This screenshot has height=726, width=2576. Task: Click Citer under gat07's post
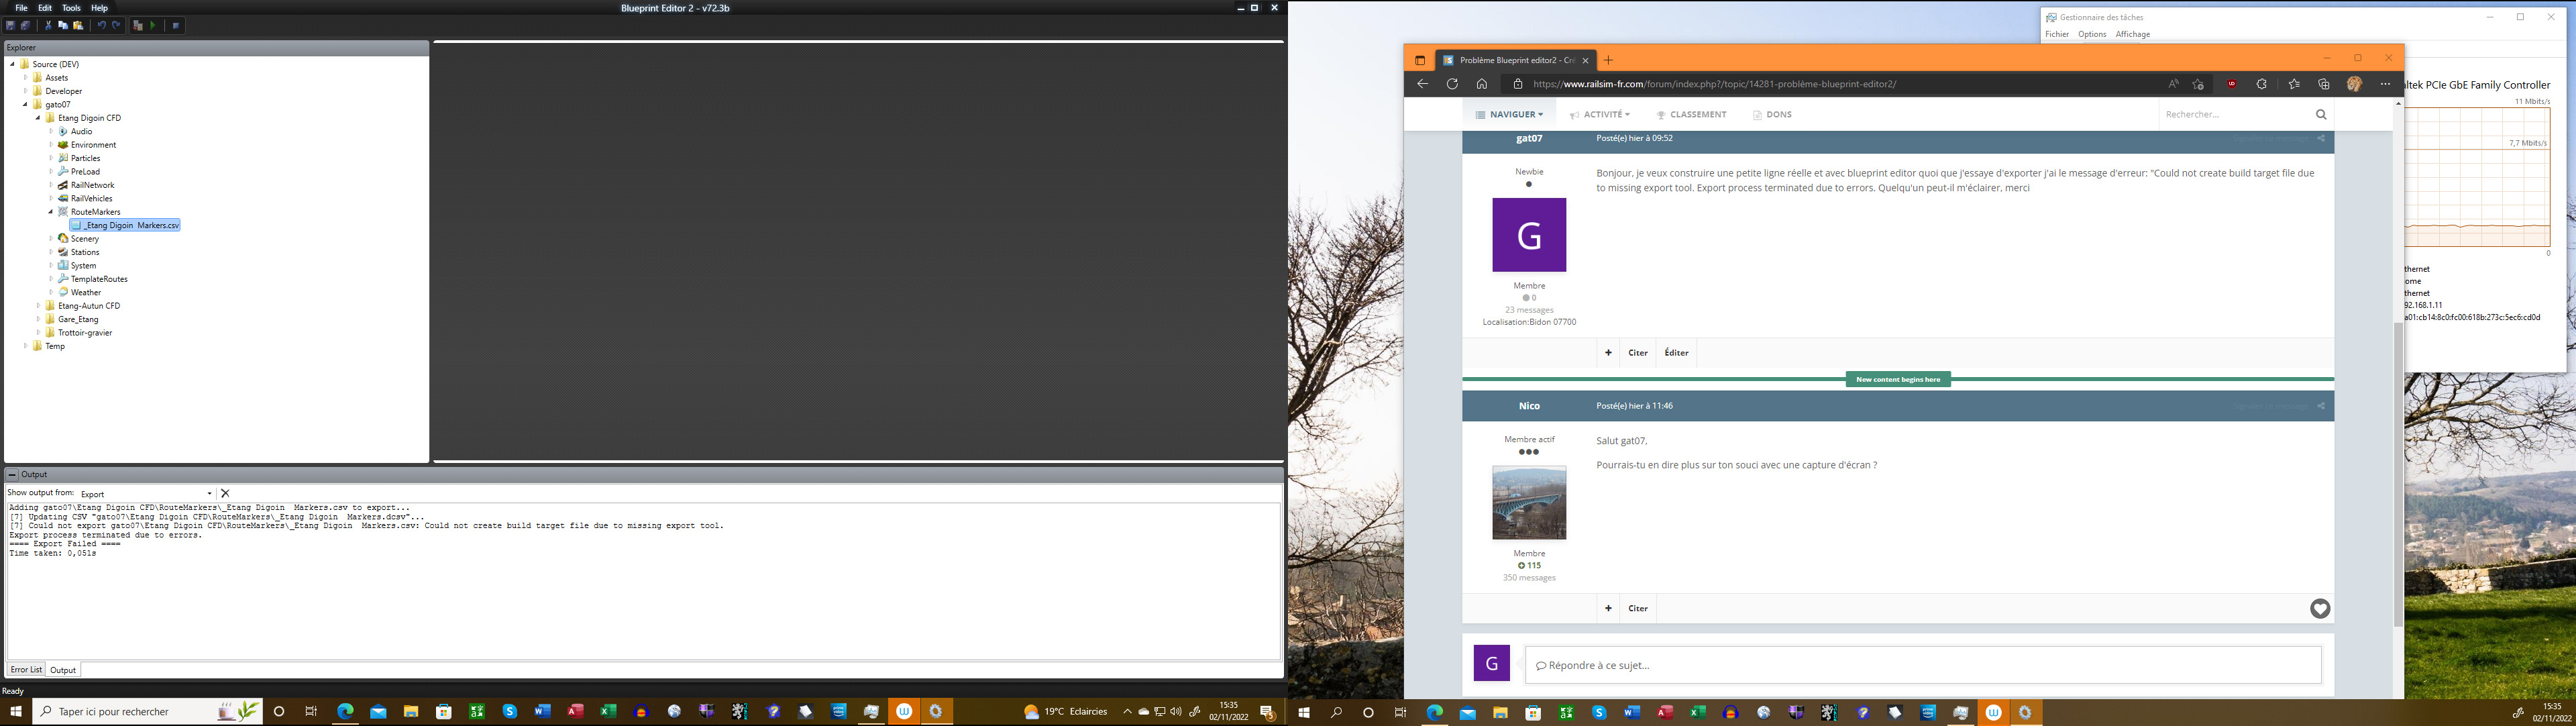click(x=1638, y=353)
